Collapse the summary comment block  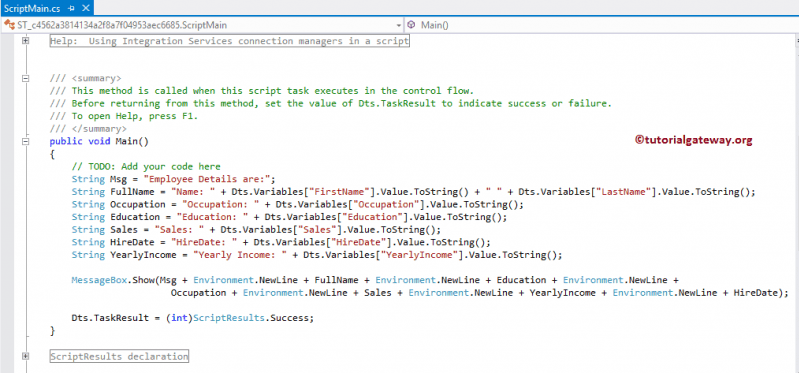click(x=25, y=78)
